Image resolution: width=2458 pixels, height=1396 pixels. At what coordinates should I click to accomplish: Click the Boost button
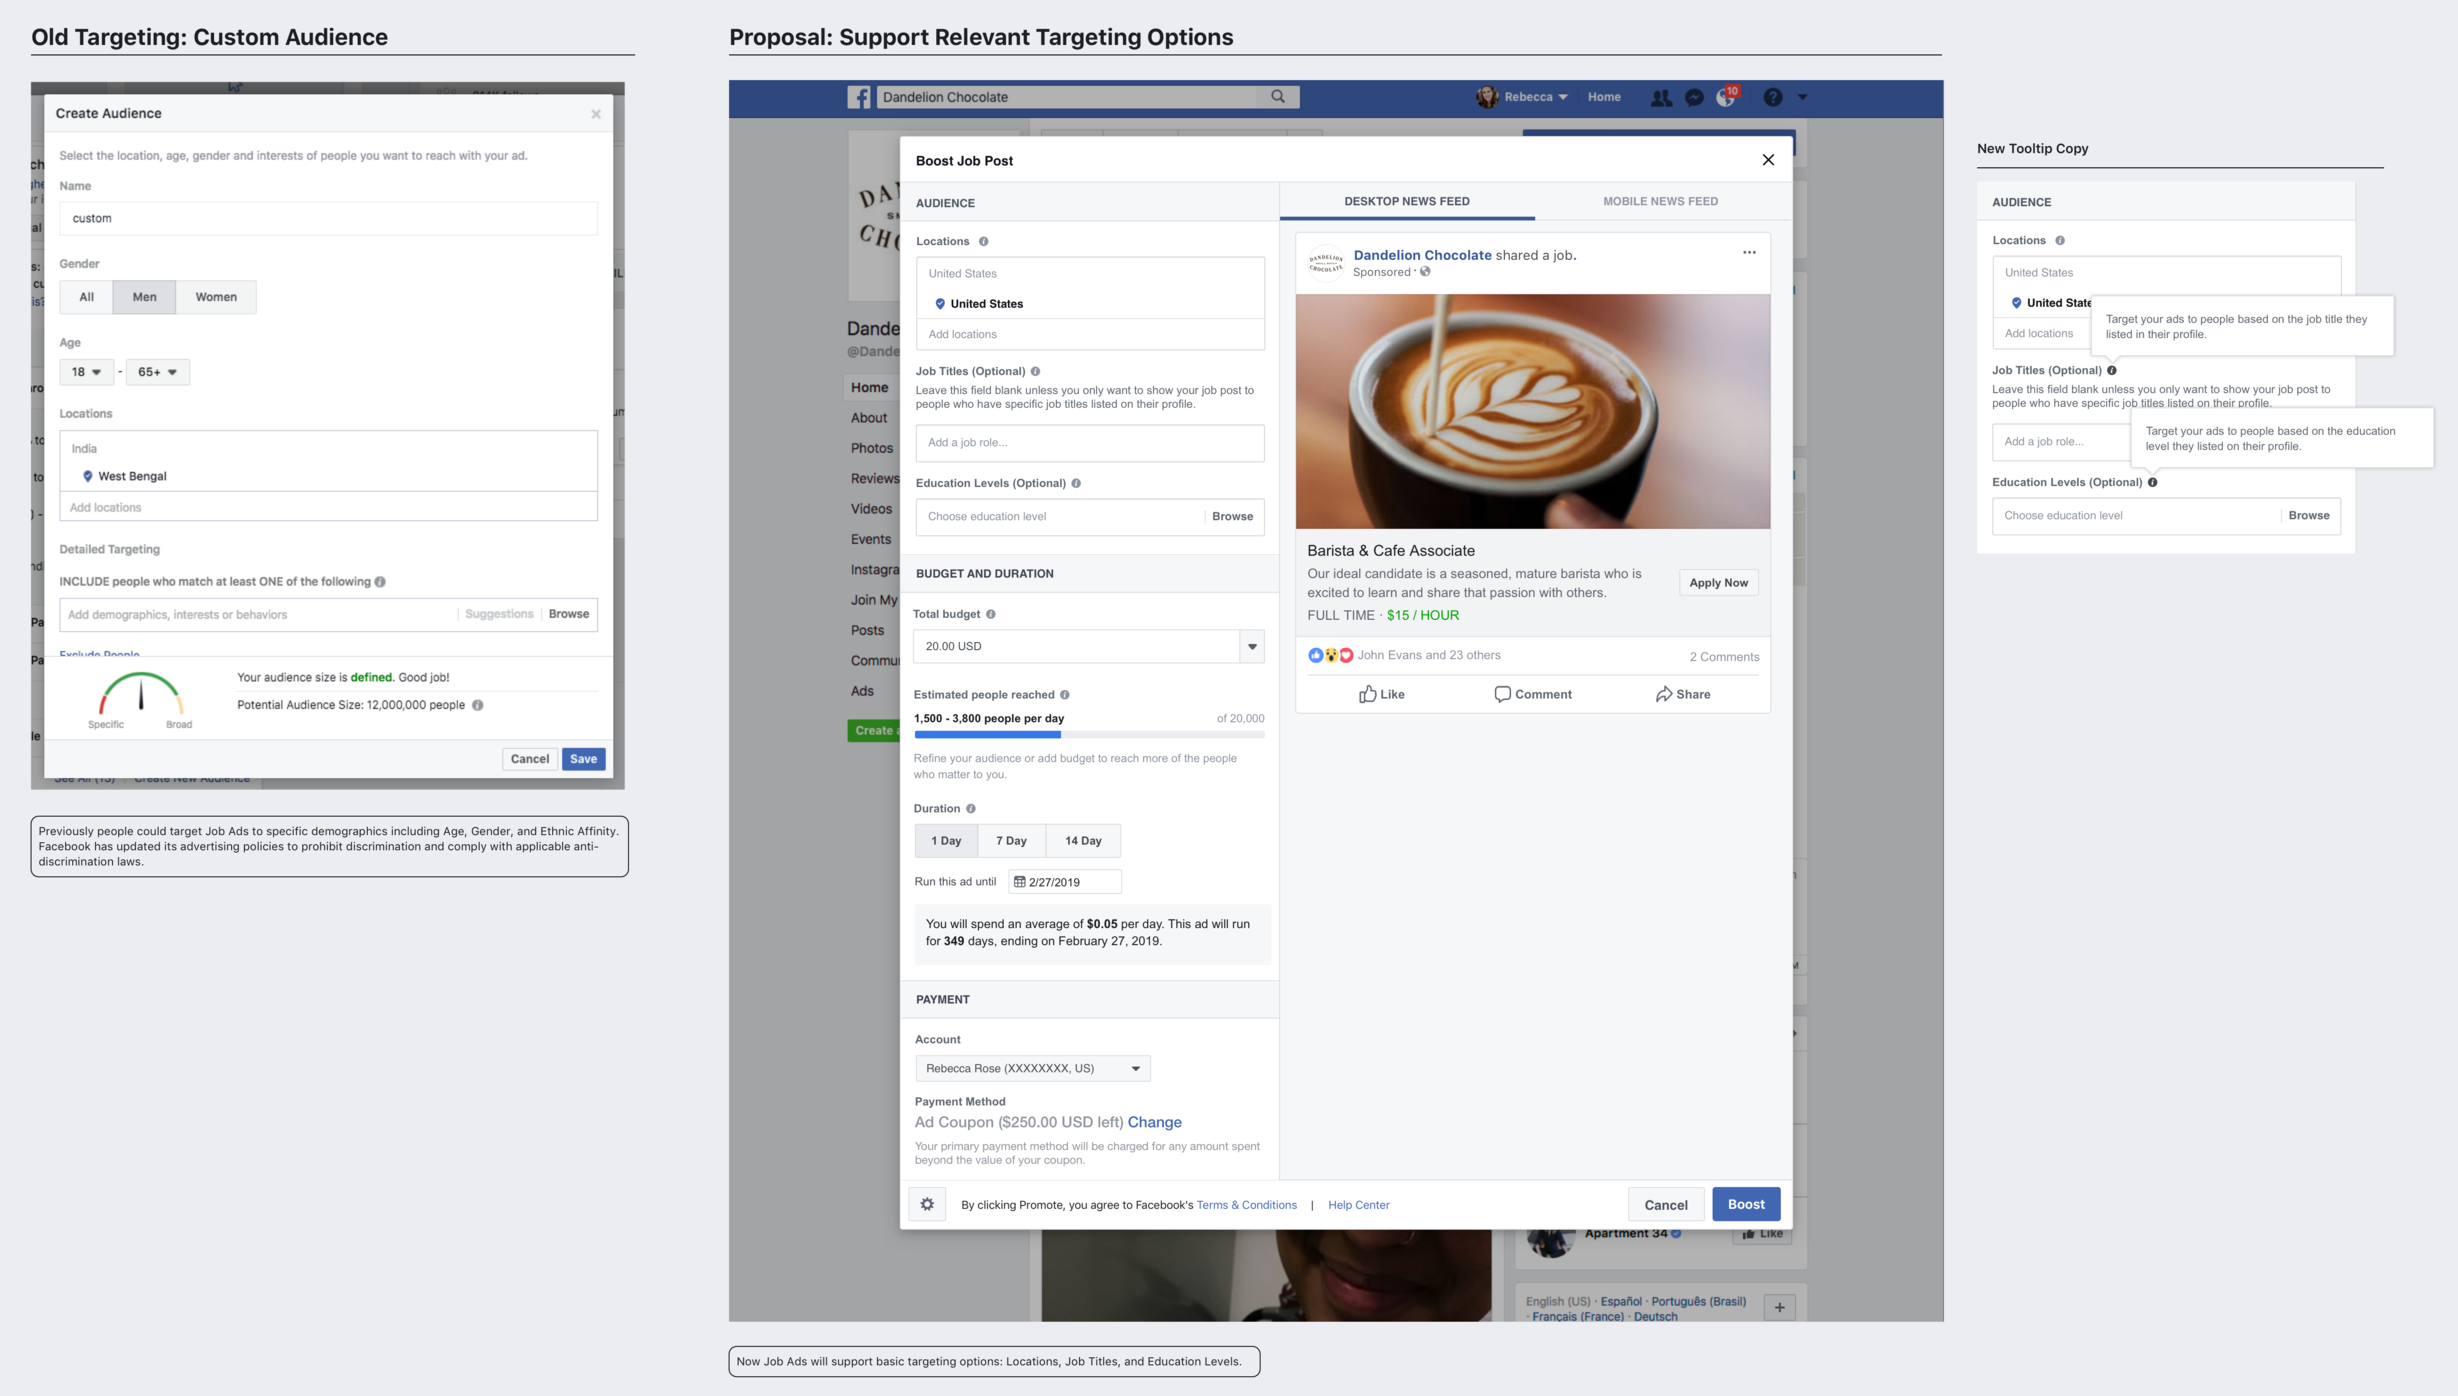[1746, 1204]
